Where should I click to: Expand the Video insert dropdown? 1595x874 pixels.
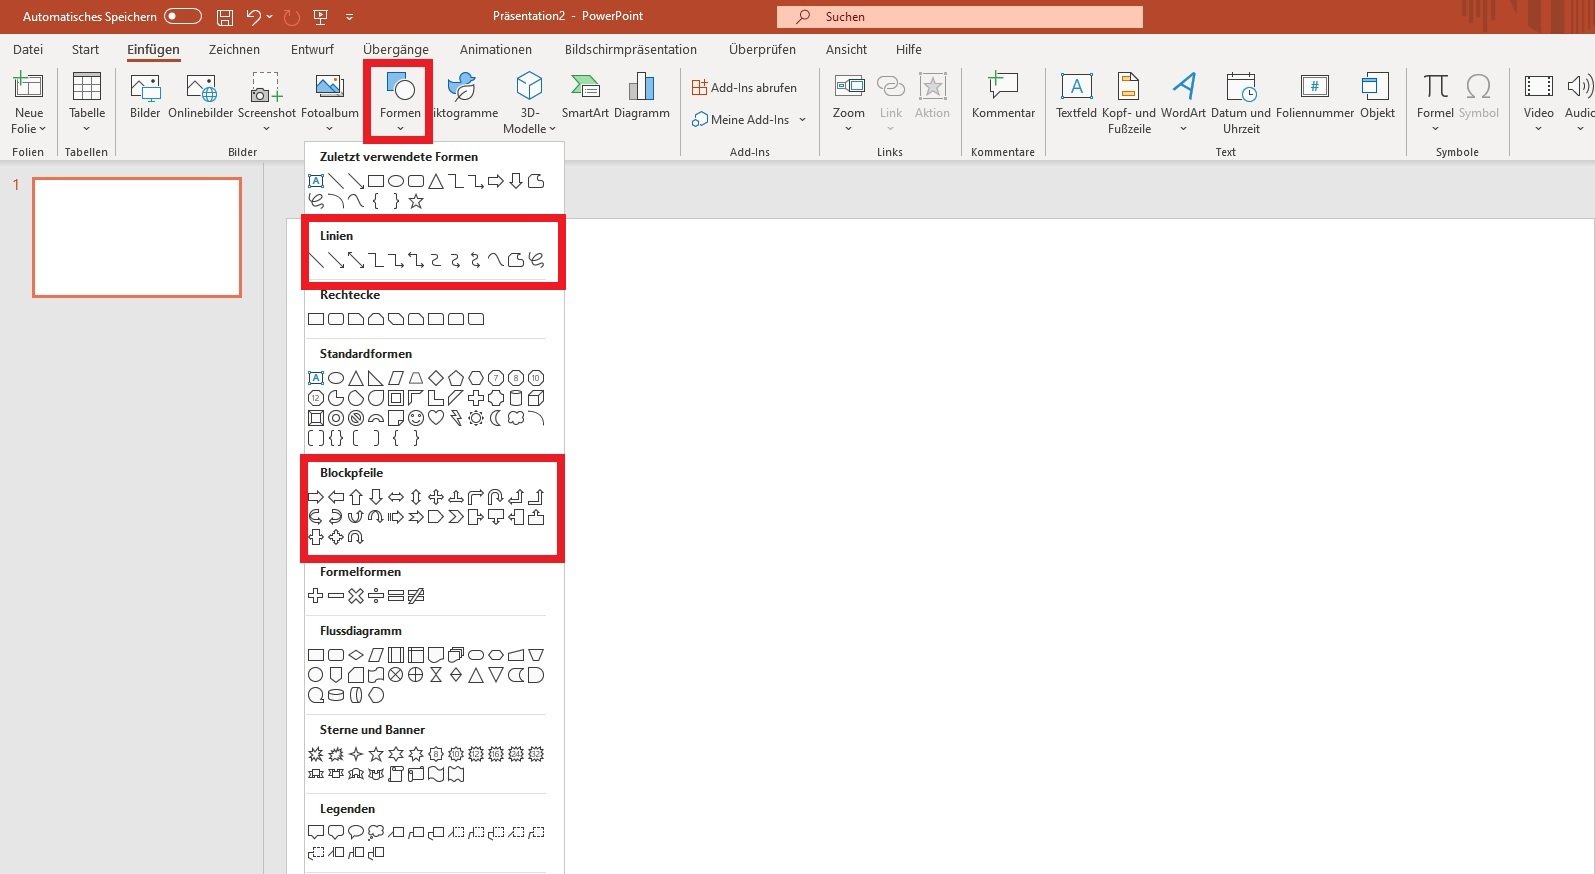[1538, 128]
